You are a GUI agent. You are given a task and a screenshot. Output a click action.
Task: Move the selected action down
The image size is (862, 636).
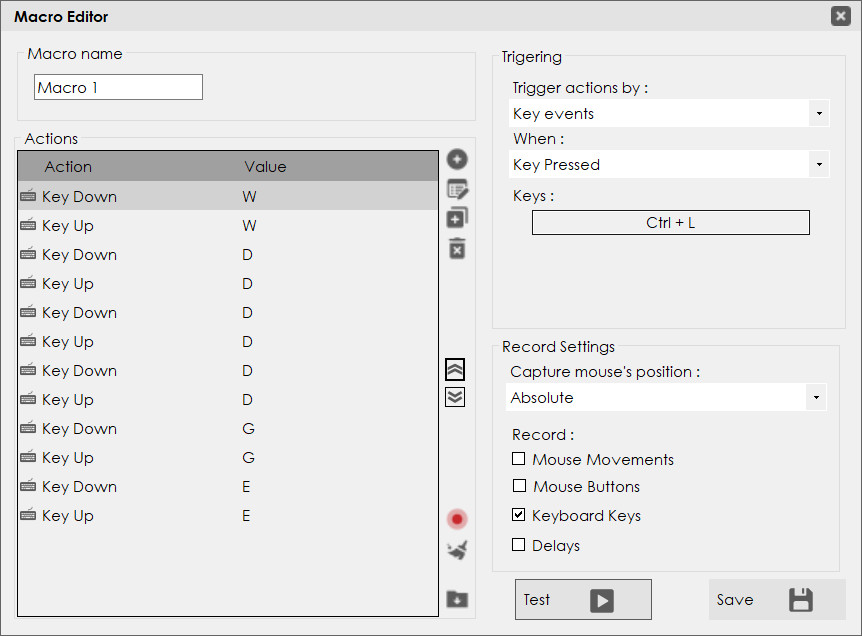coord(455,397)
